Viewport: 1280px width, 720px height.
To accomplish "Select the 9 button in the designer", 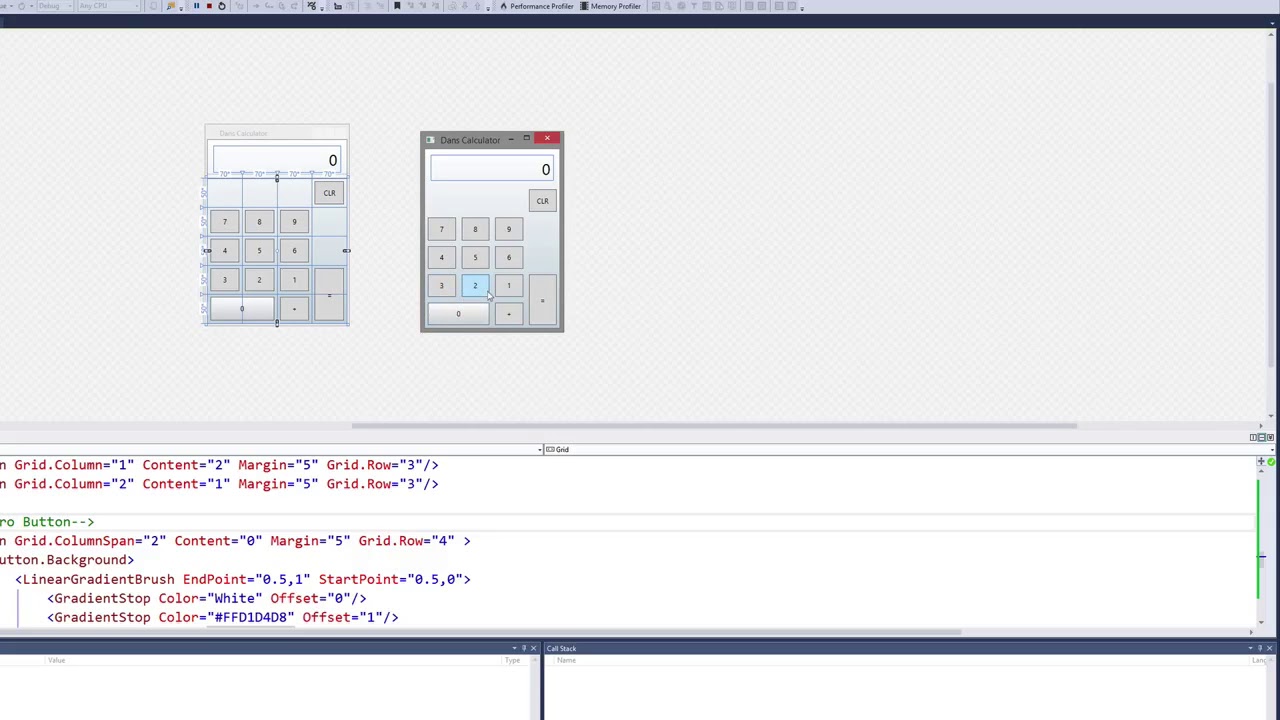I will coord(294,222).
